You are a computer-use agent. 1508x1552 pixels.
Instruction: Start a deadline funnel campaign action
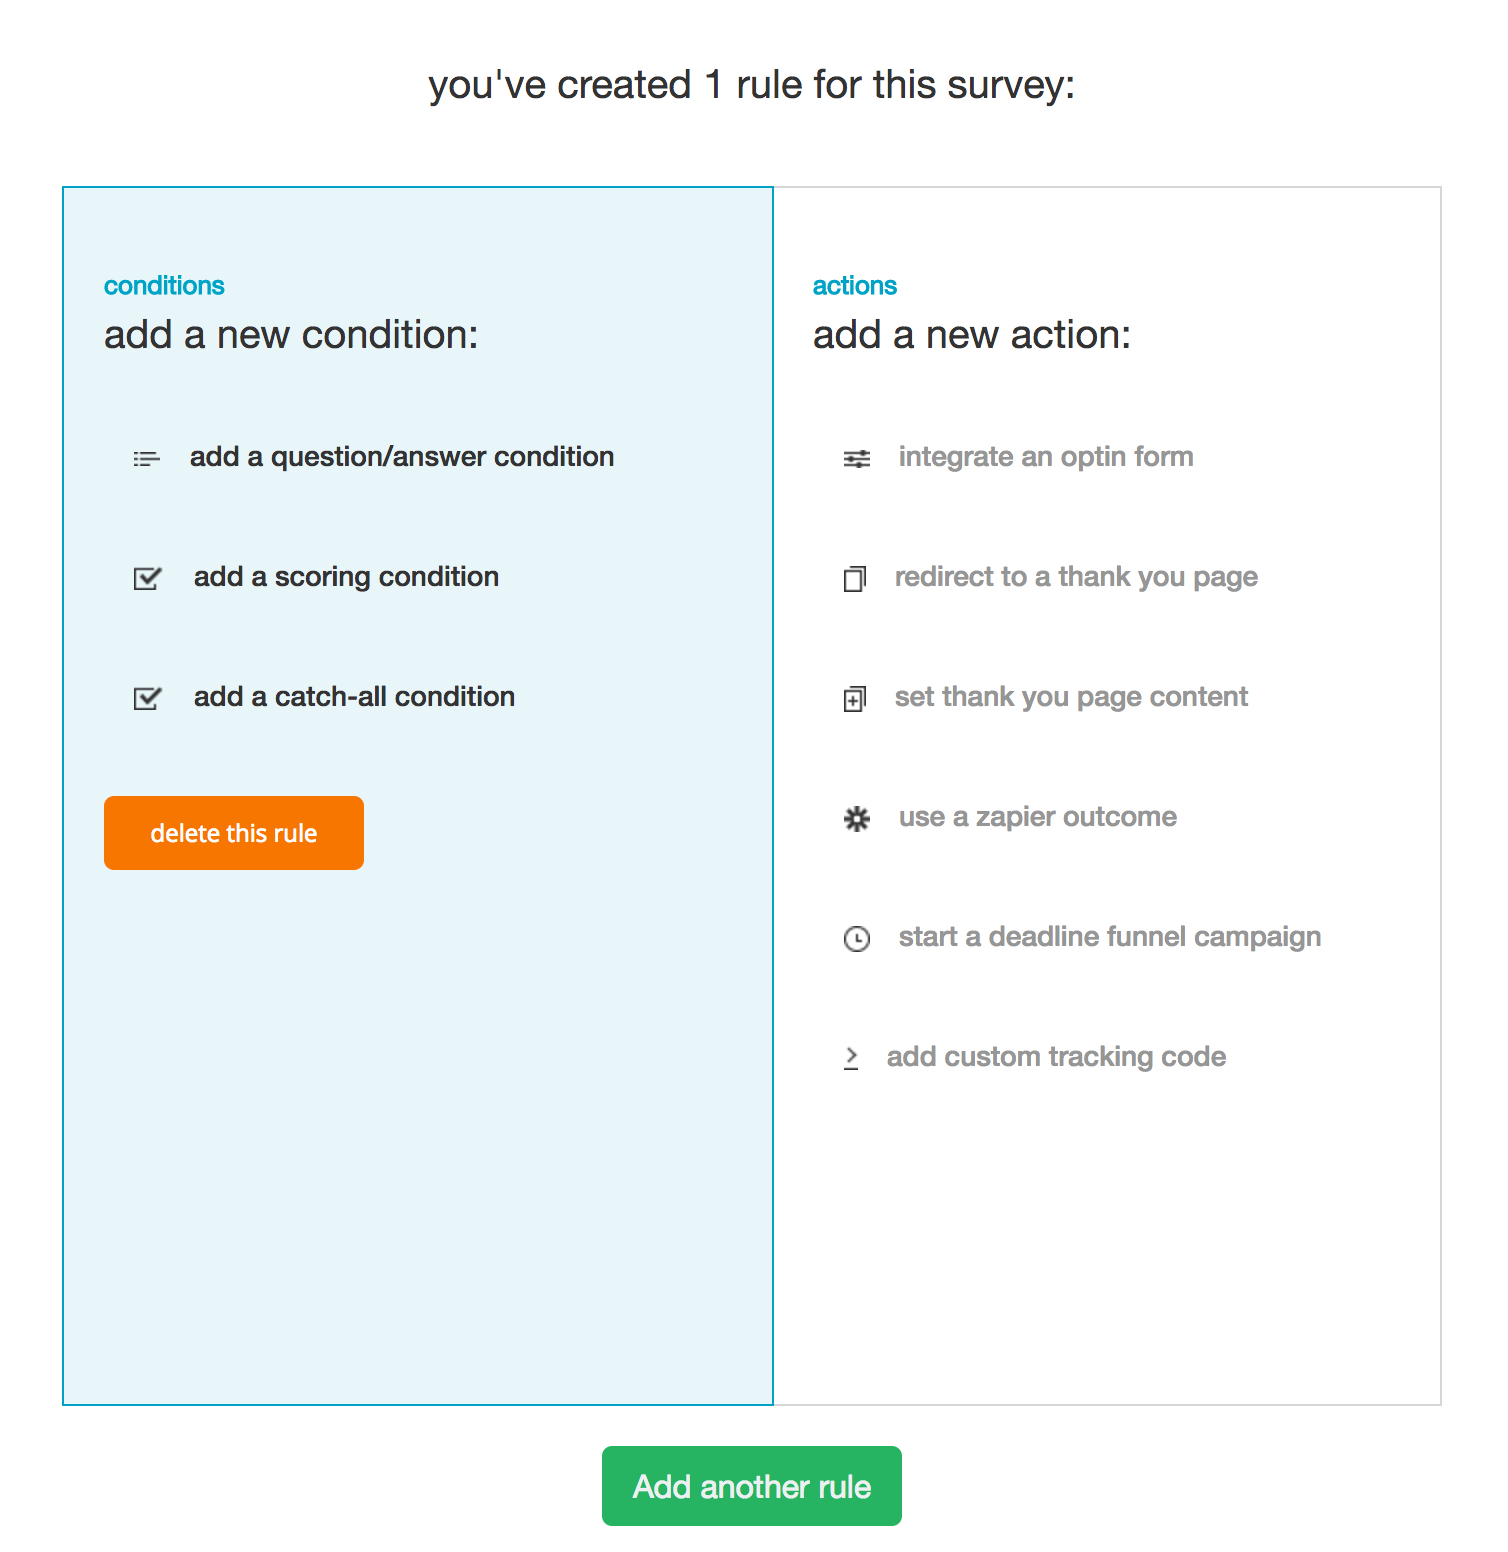1109,937
